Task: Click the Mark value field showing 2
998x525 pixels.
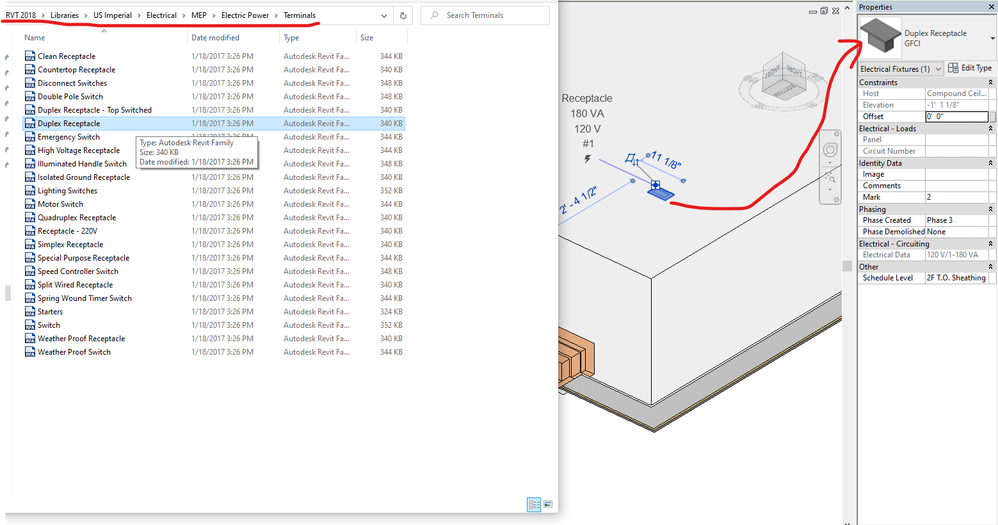Action: [957, 197]
